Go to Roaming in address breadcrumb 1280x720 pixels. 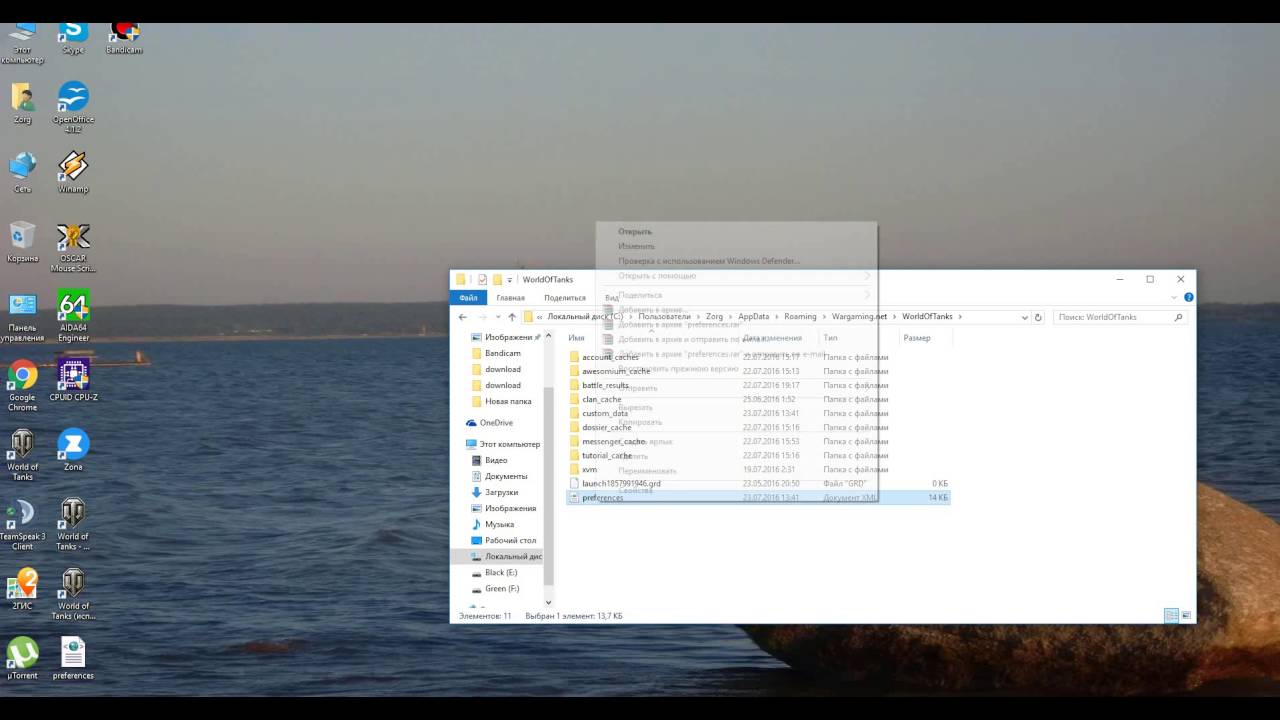pyautogui.click(x=800, y=317)
